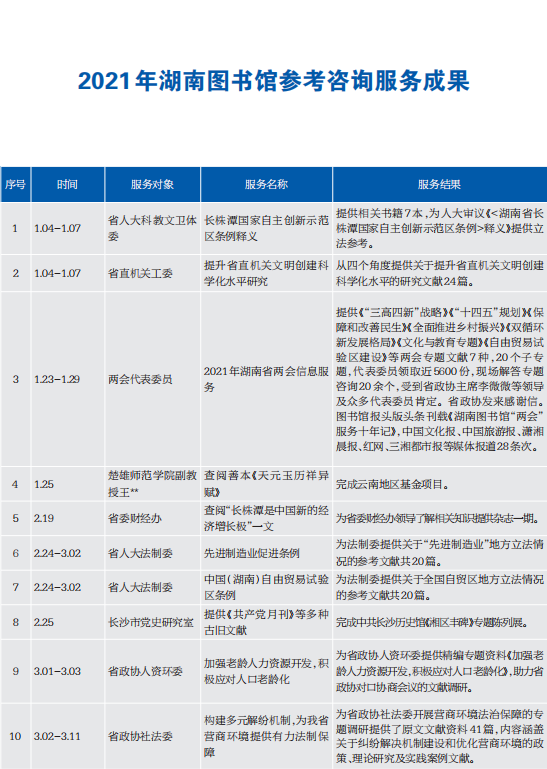The width and height of the screenshot is (547, 769).
Task: Select the 省政协人资环委 cell in row 9
Action: [152, 671]
